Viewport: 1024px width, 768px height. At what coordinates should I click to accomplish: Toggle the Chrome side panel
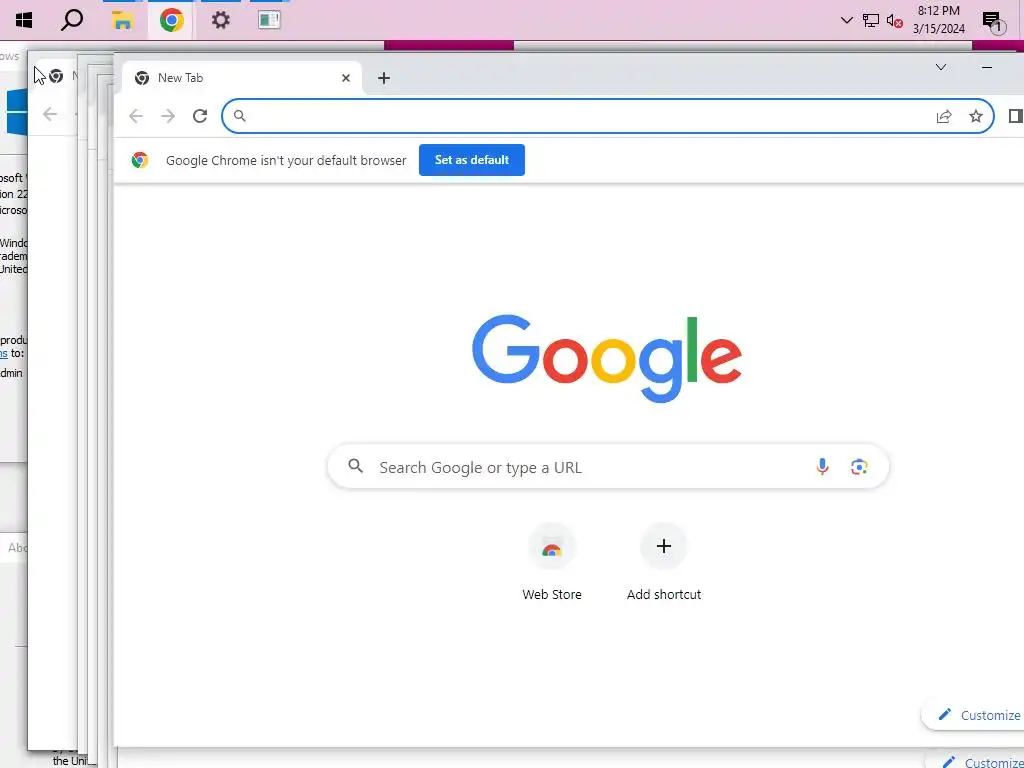(x=1015, y=116)
